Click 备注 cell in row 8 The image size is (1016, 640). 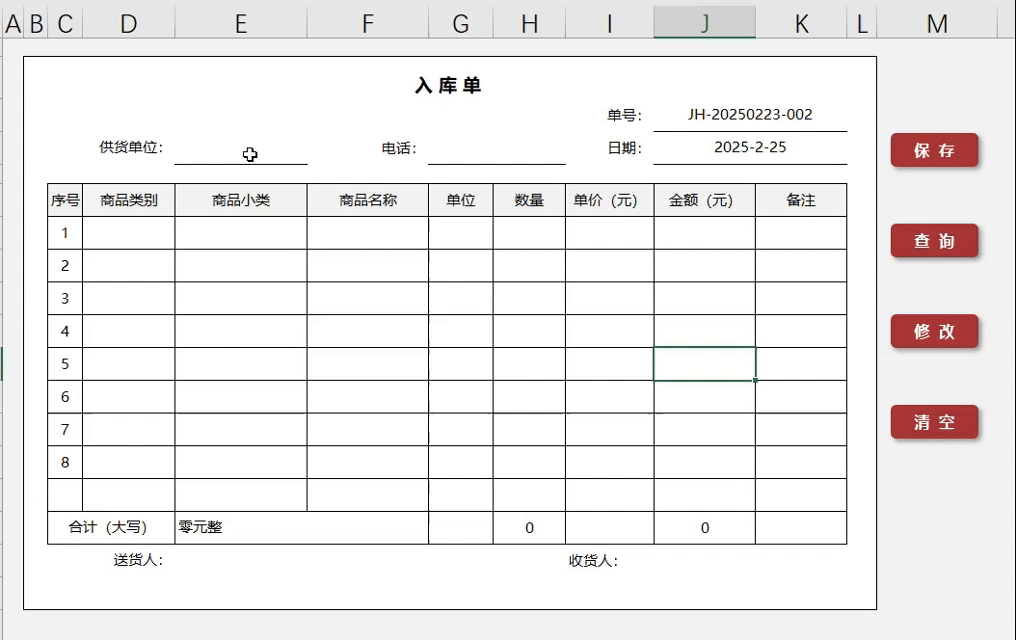point(801,463)
